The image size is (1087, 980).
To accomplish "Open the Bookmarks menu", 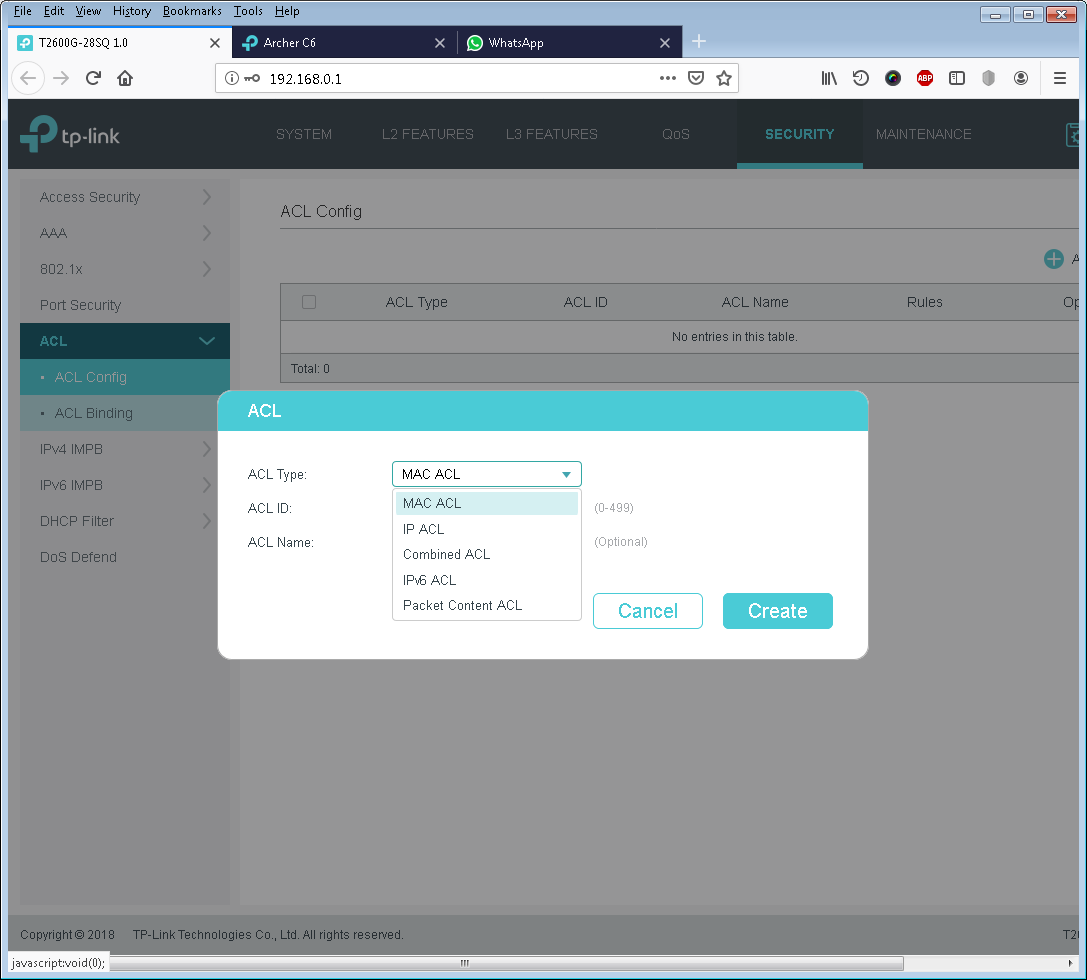I will (192, 11).
